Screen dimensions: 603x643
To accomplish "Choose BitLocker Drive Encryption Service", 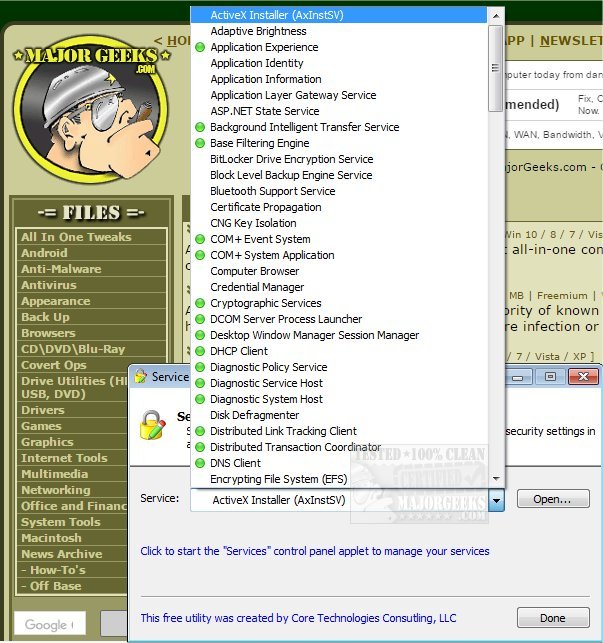I will click(x=339, y=159).
